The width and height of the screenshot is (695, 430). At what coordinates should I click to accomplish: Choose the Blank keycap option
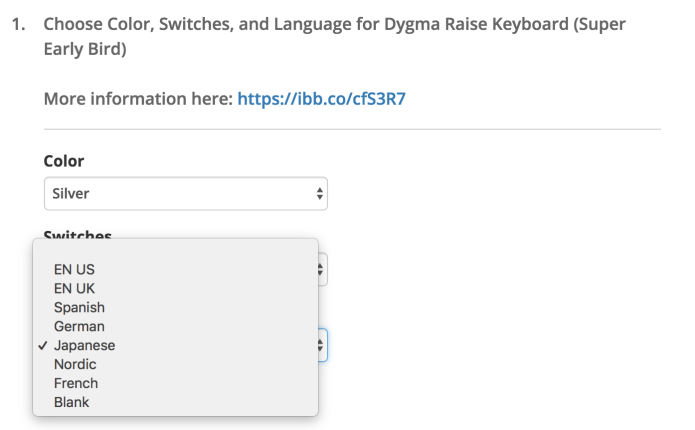71,402
